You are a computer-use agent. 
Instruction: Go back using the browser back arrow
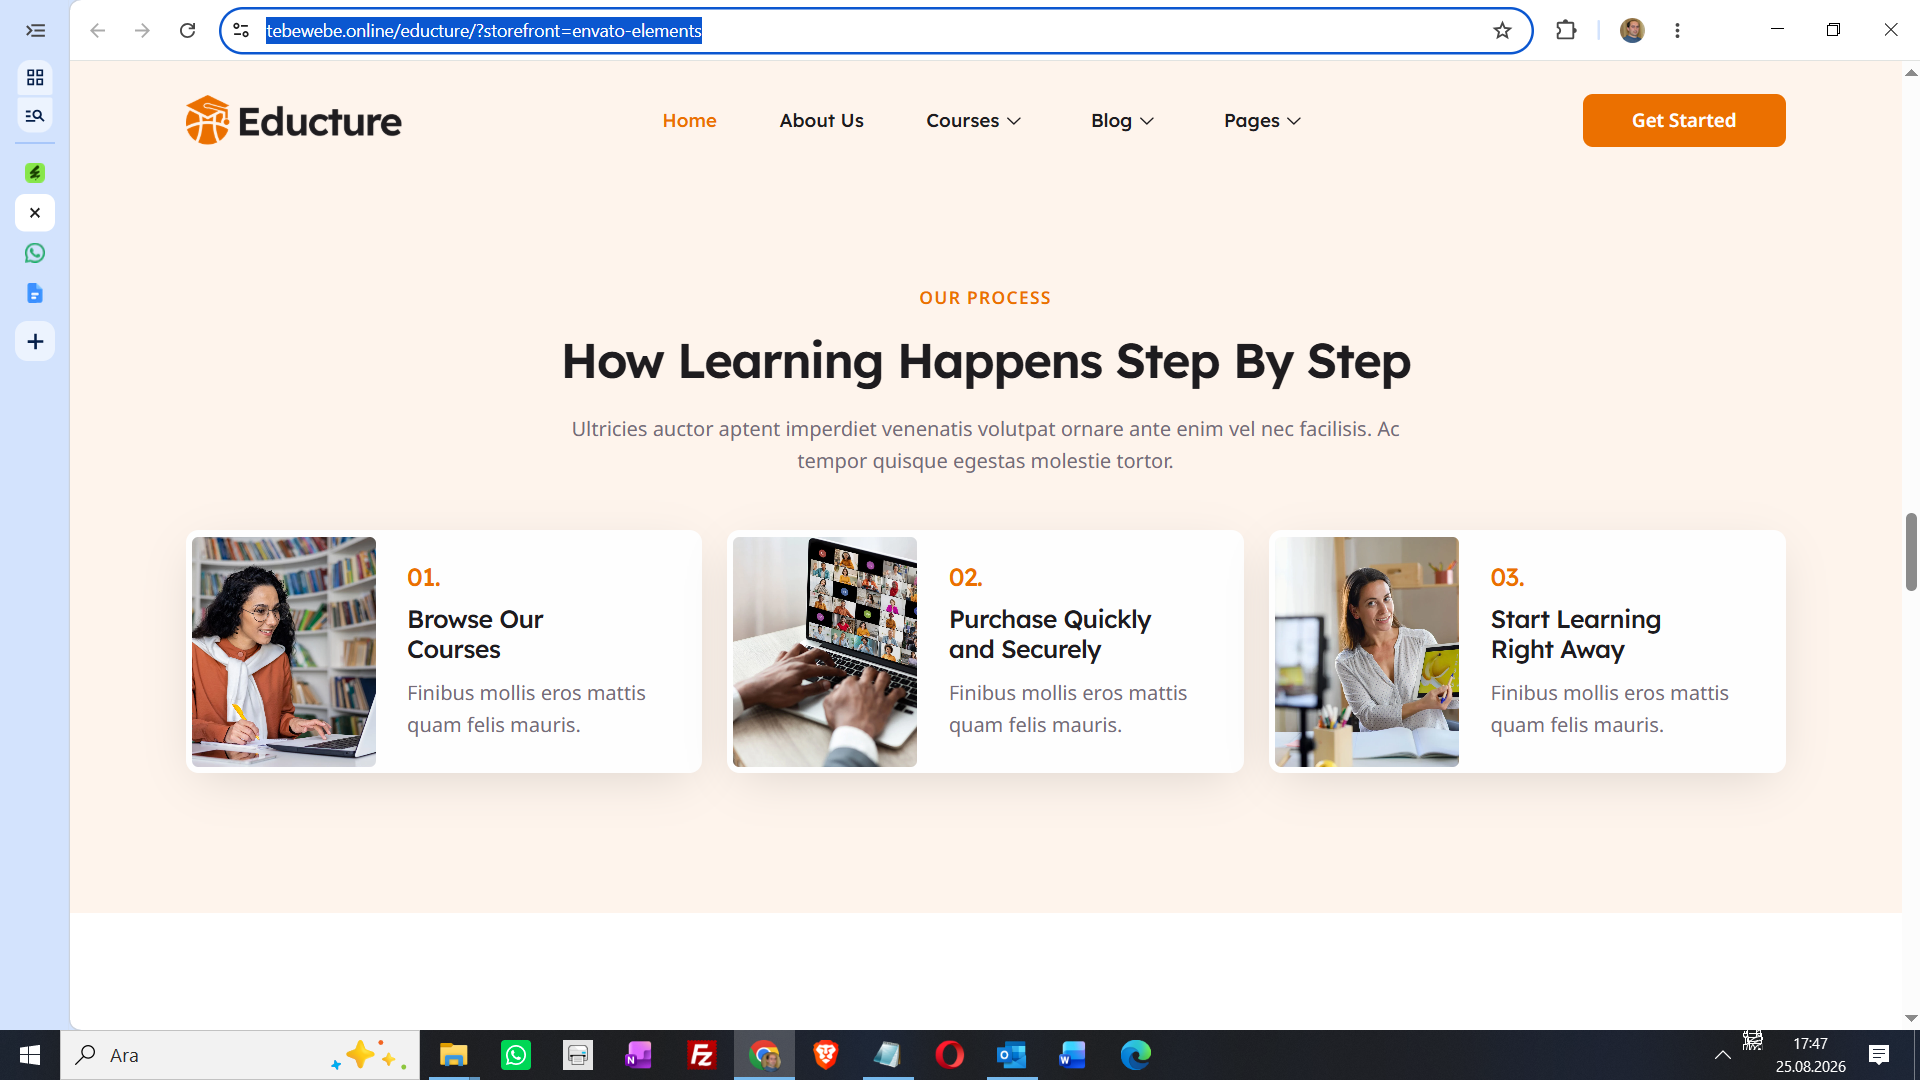(x=97, y=30)
